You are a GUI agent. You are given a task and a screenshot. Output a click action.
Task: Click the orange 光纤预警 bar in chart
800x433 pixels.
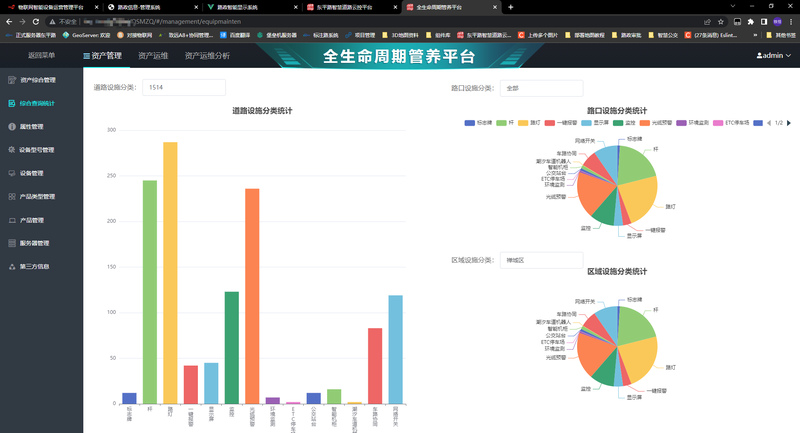[x=252, y=296]
